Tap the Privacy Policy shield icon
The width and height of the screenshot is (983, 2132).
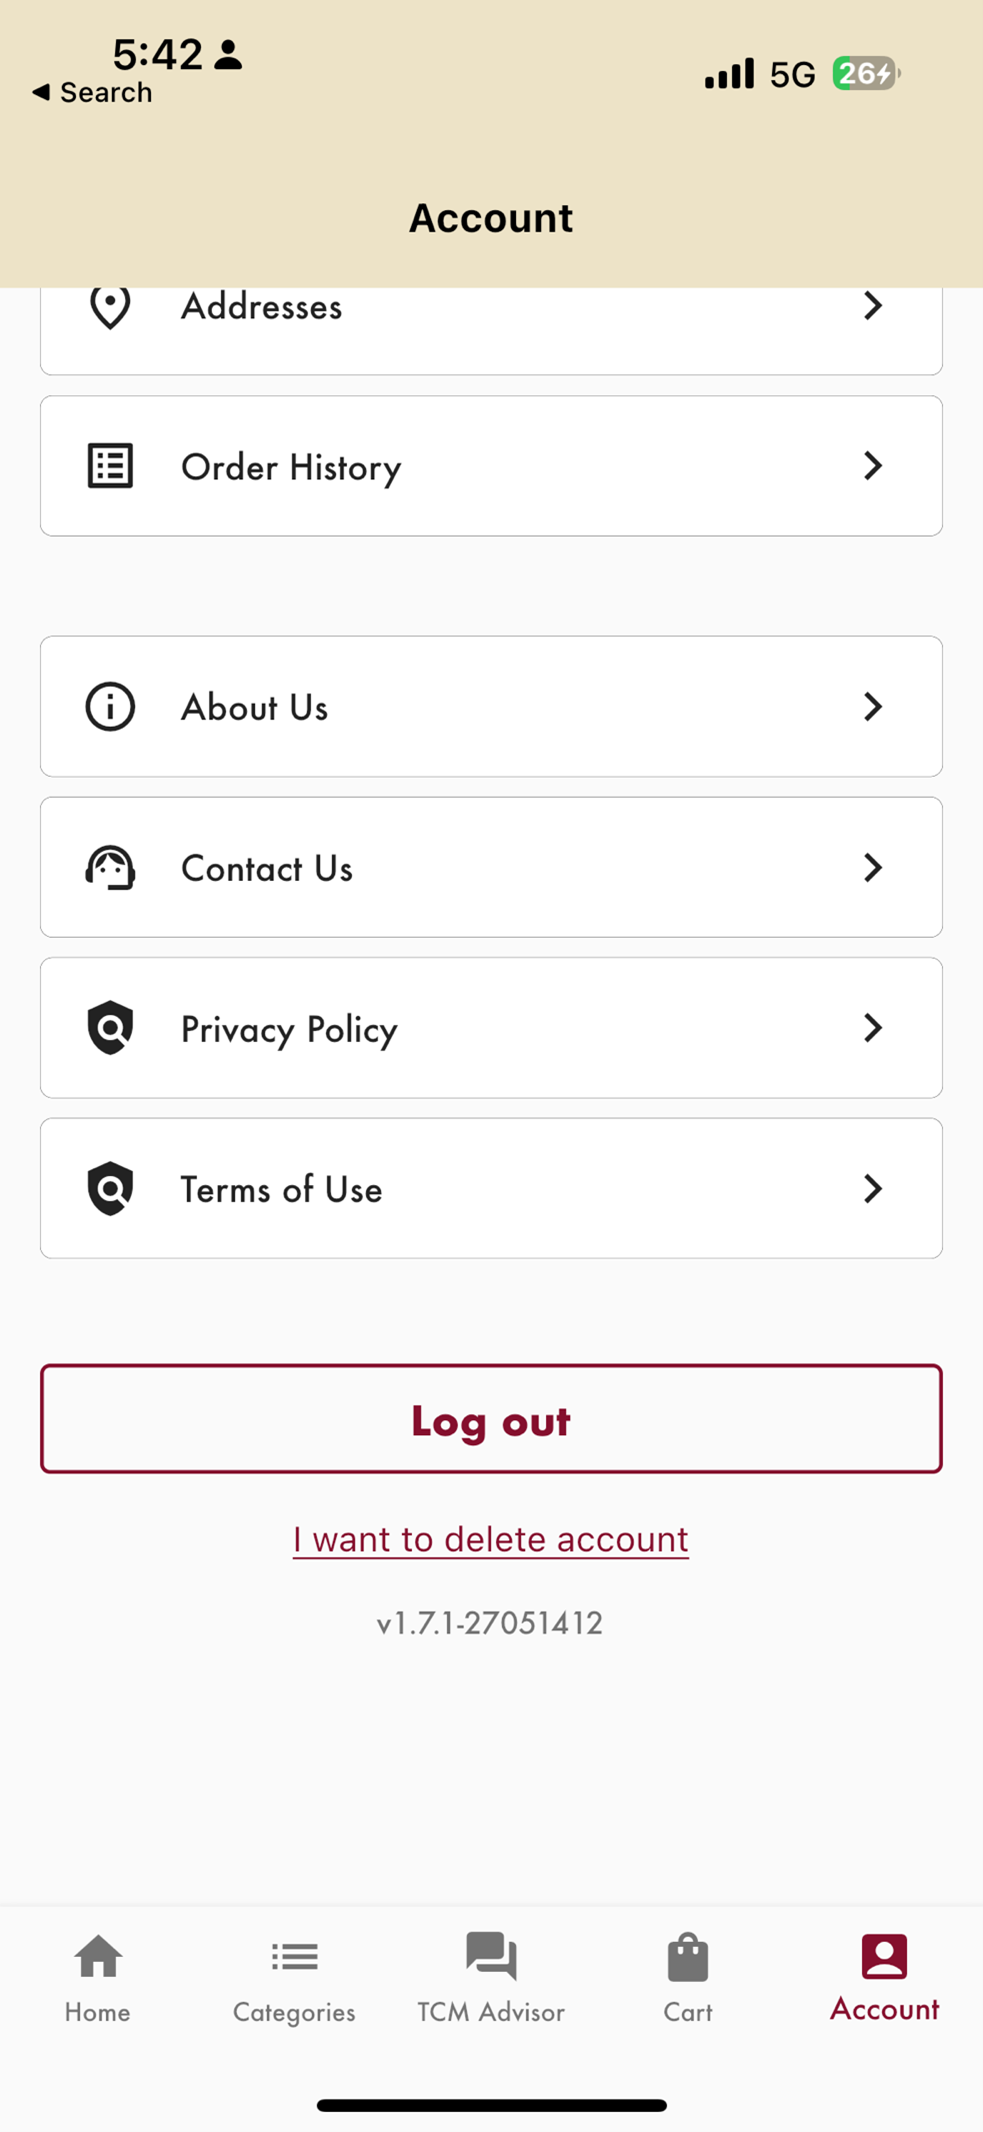[110, 1028]
